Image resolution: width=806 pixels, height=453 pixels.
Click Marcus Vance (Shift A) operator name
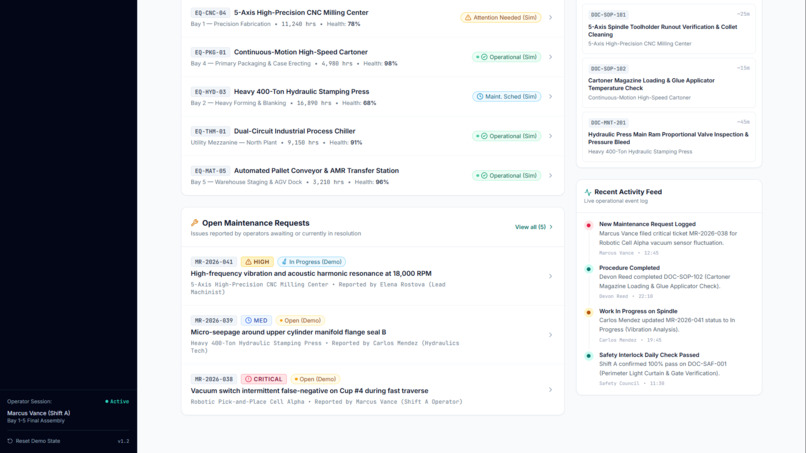tap(39, 413)
